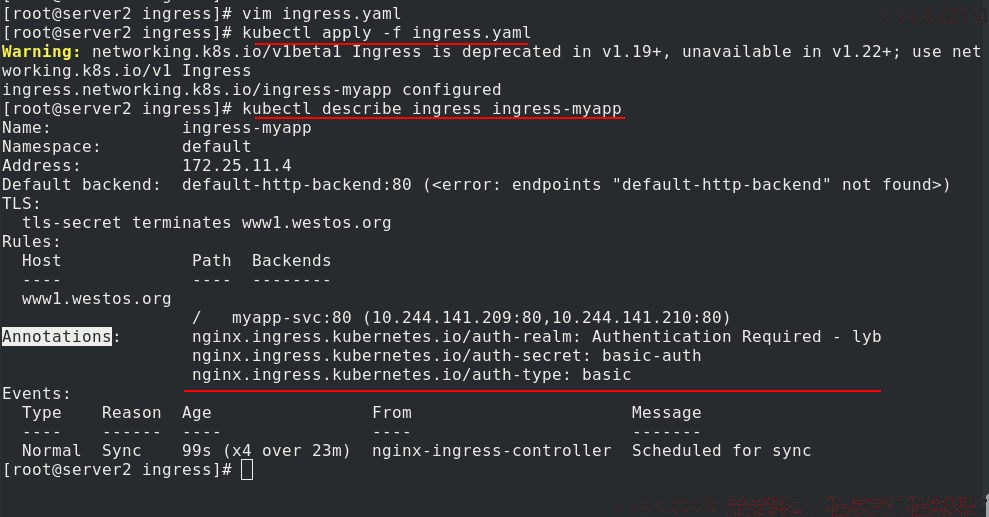Click the Scheduled for sync message
This screenshot has height=517, width=989.
click(722, 451)
